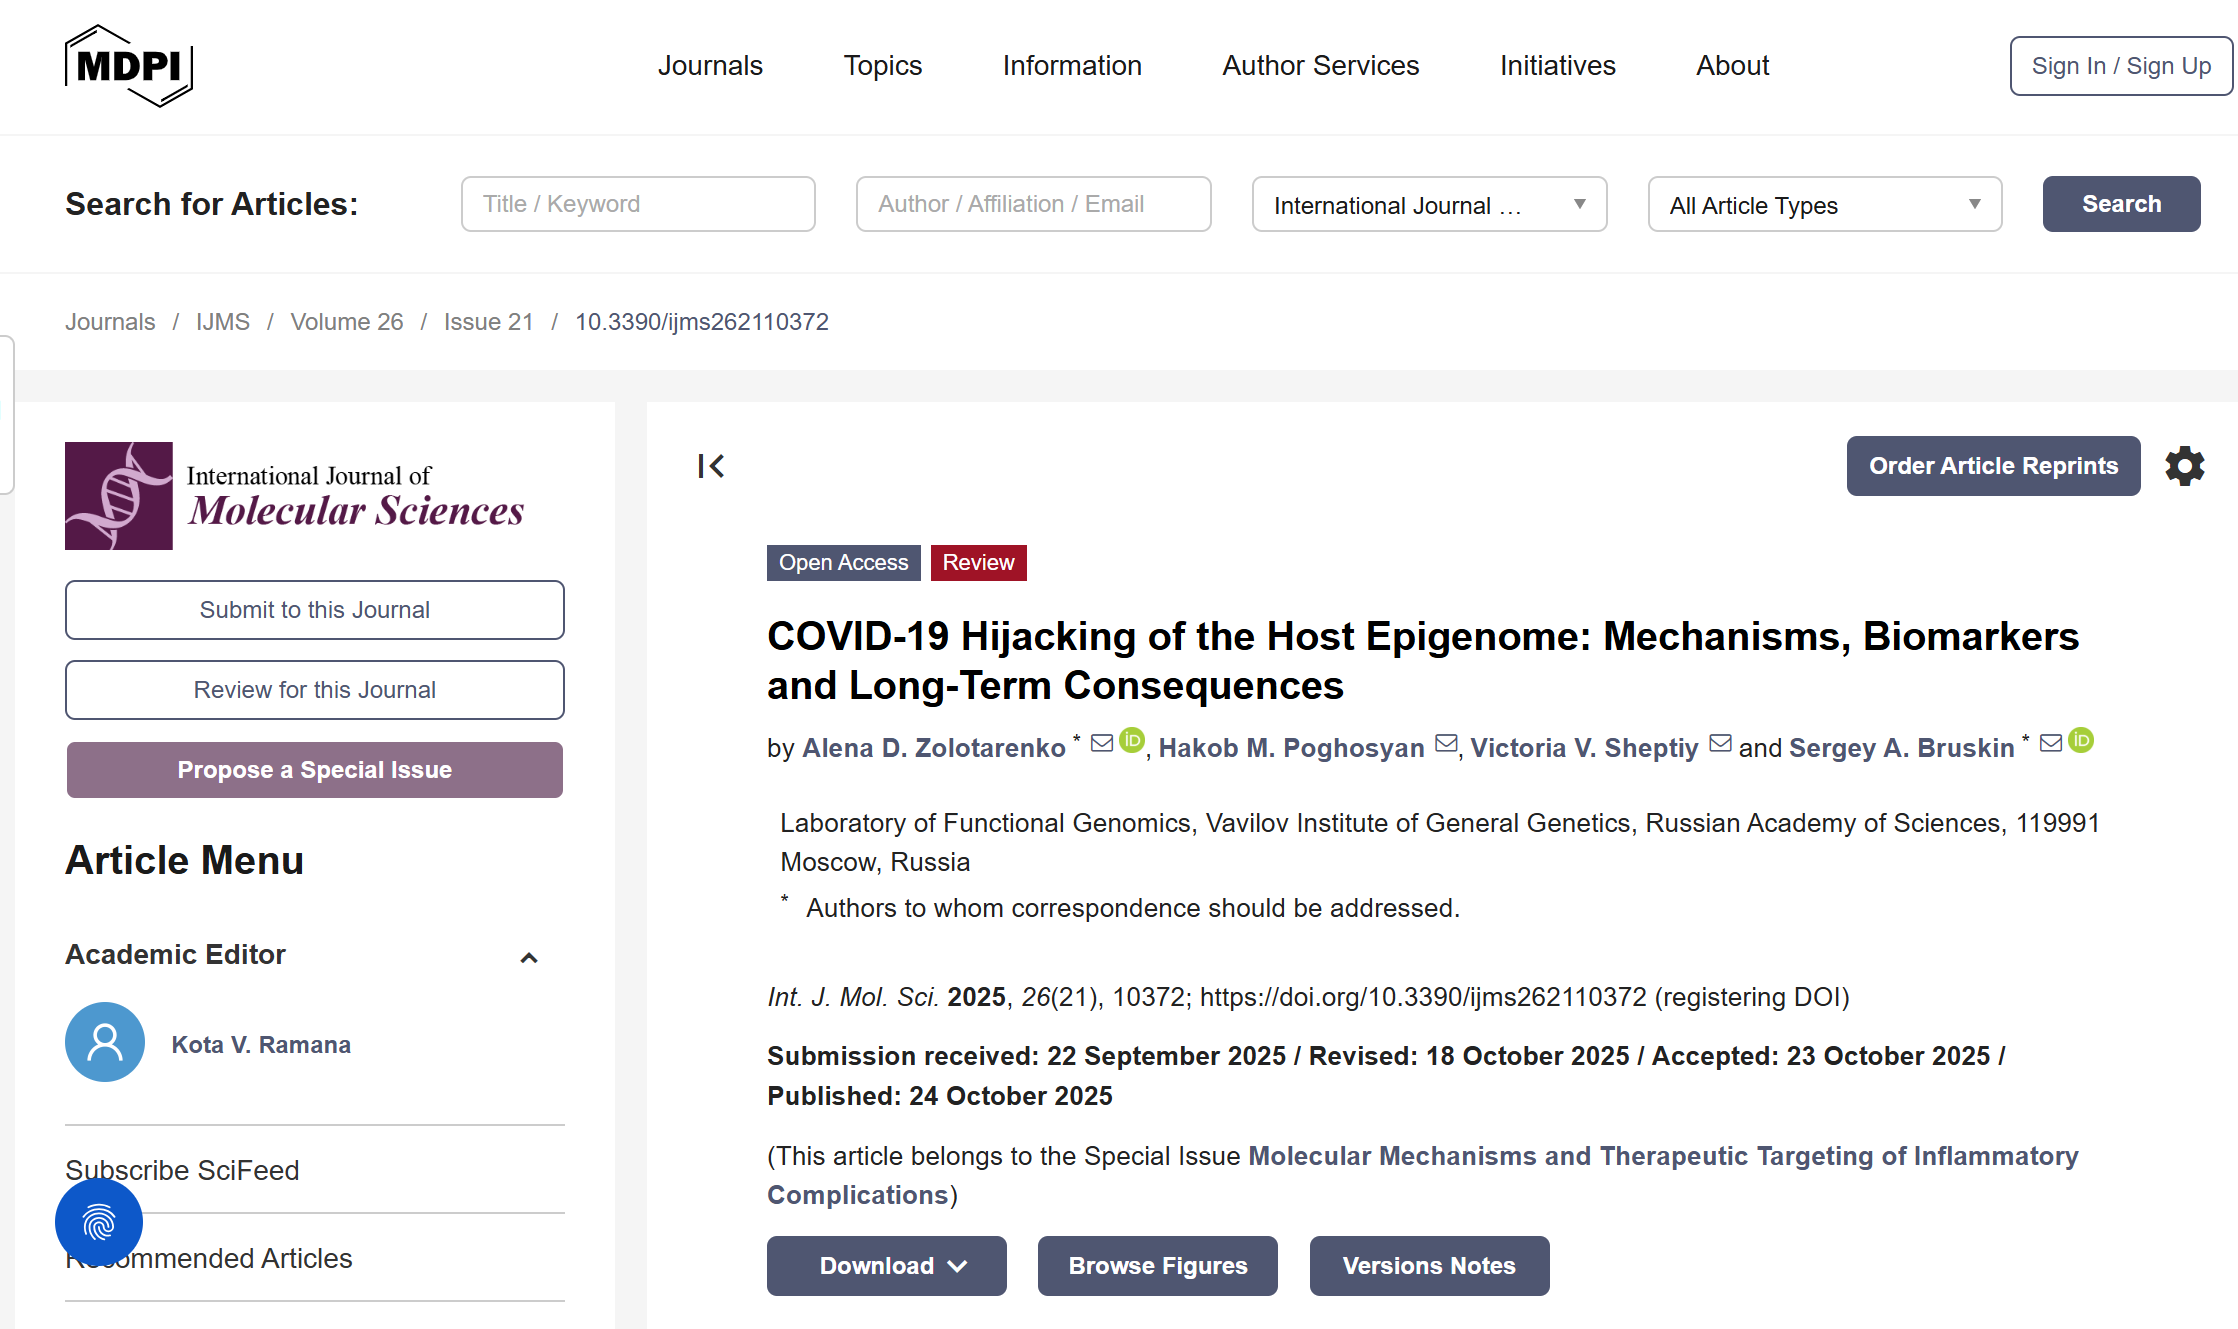Image resolution: width=2238 pixels, height=1329 pixels.
Task: Open the Journals menu
Action: 710,66
